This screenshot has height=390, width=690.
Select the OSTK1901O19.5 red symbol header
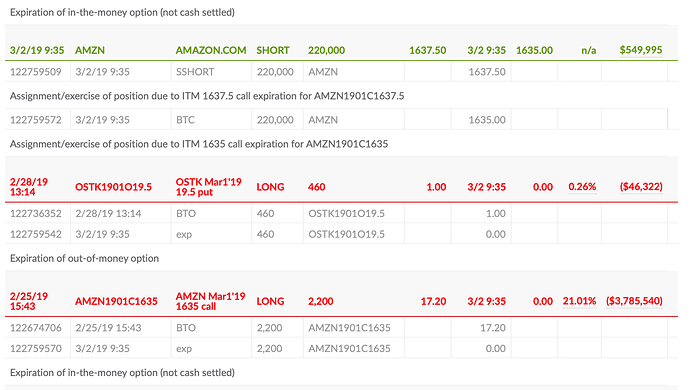coord(114,187)
